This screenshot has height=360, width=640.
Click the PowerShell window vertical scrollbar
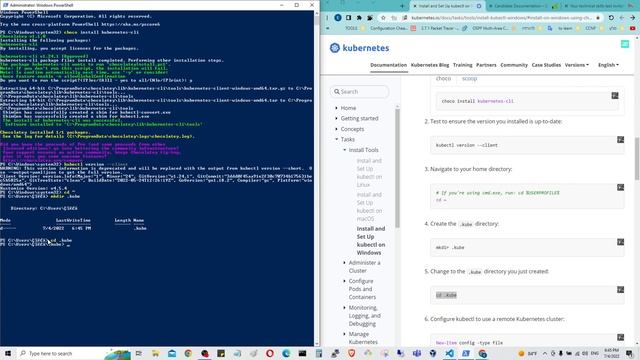(317, 178)
